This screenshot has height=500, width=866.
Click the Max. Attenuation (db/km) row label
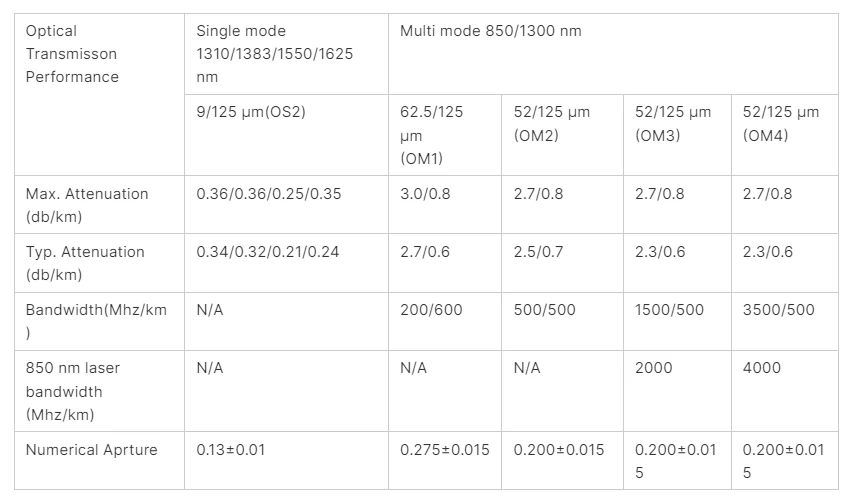tap(99, 204)
